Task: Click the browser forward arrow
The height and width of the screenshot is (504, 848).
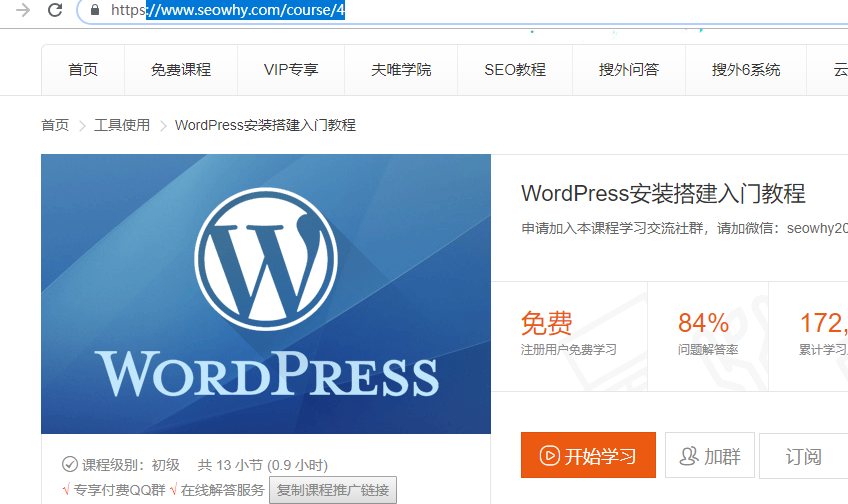Action: coord(22,10)
